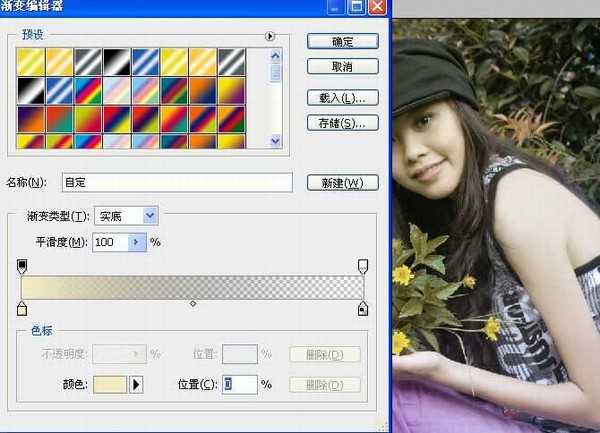
Task: Expand the 平滑度 smoothness slider arrow
Action: [x=138, y=242]
